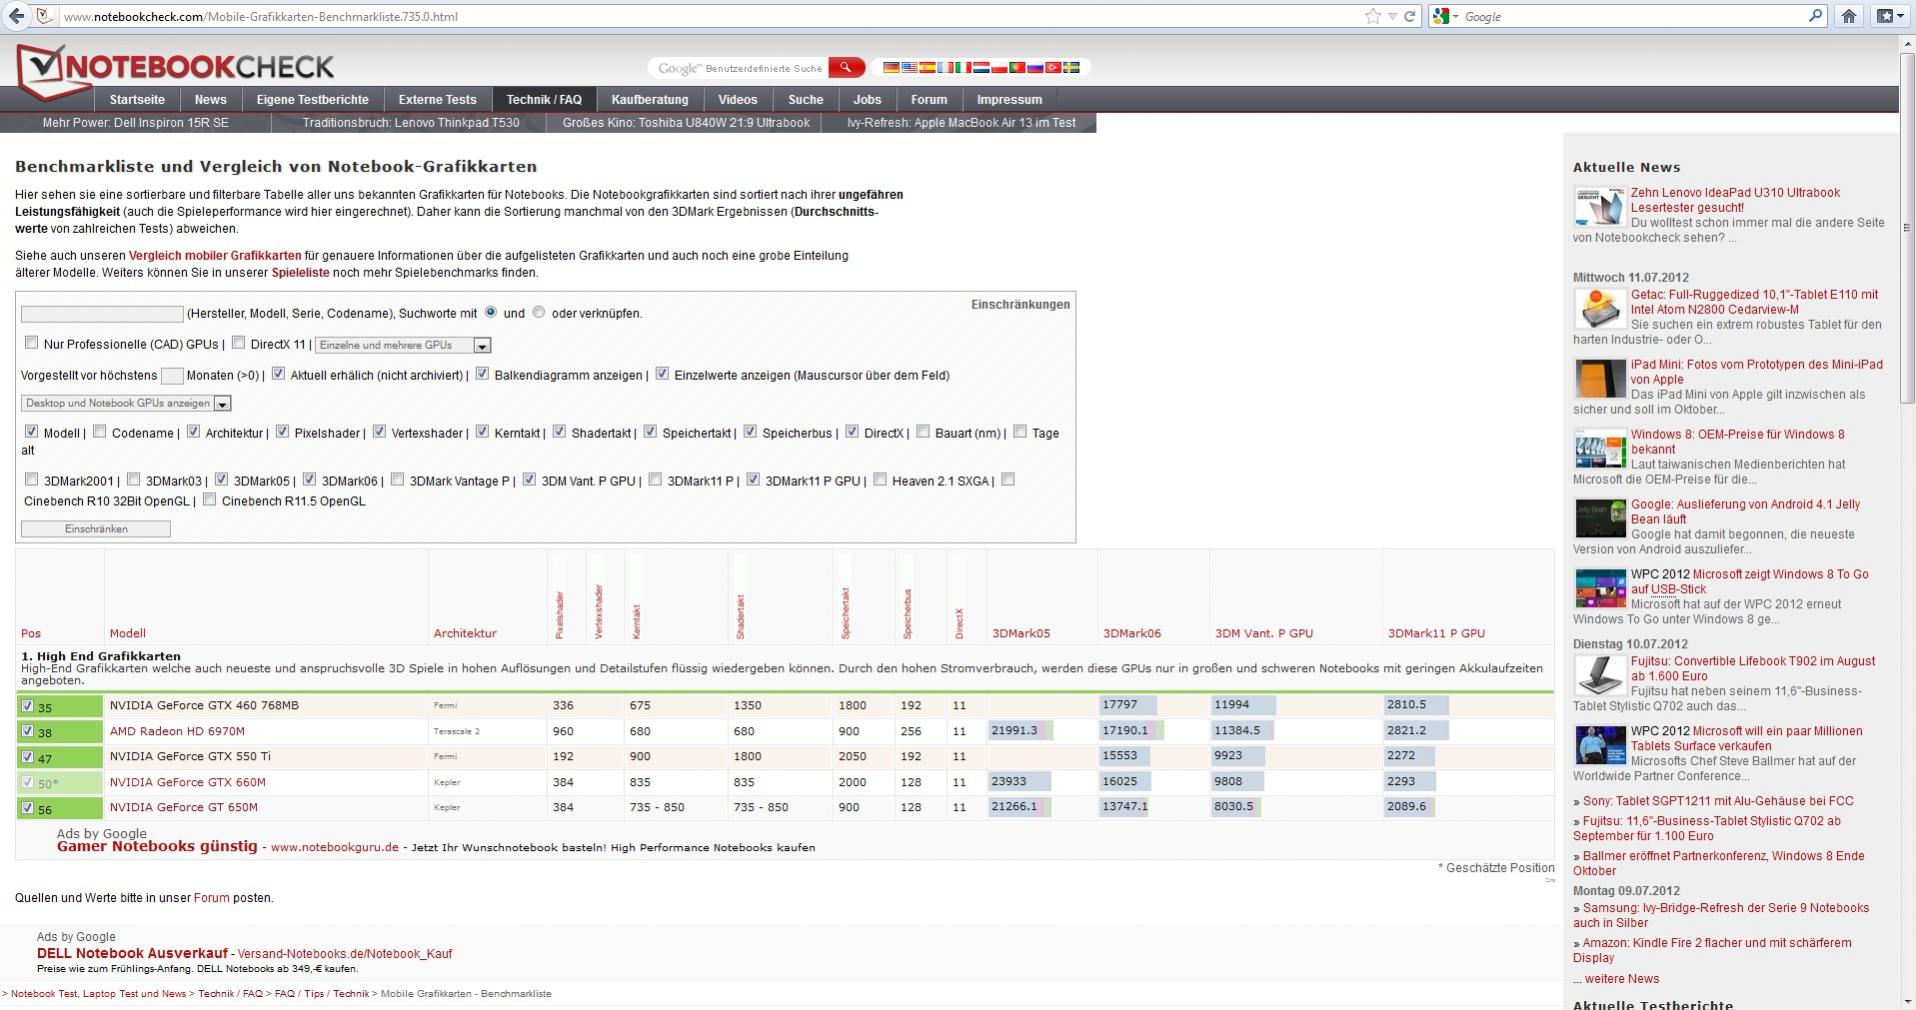
Task: Open the Startseite menu item
Action: pos(137,99)
